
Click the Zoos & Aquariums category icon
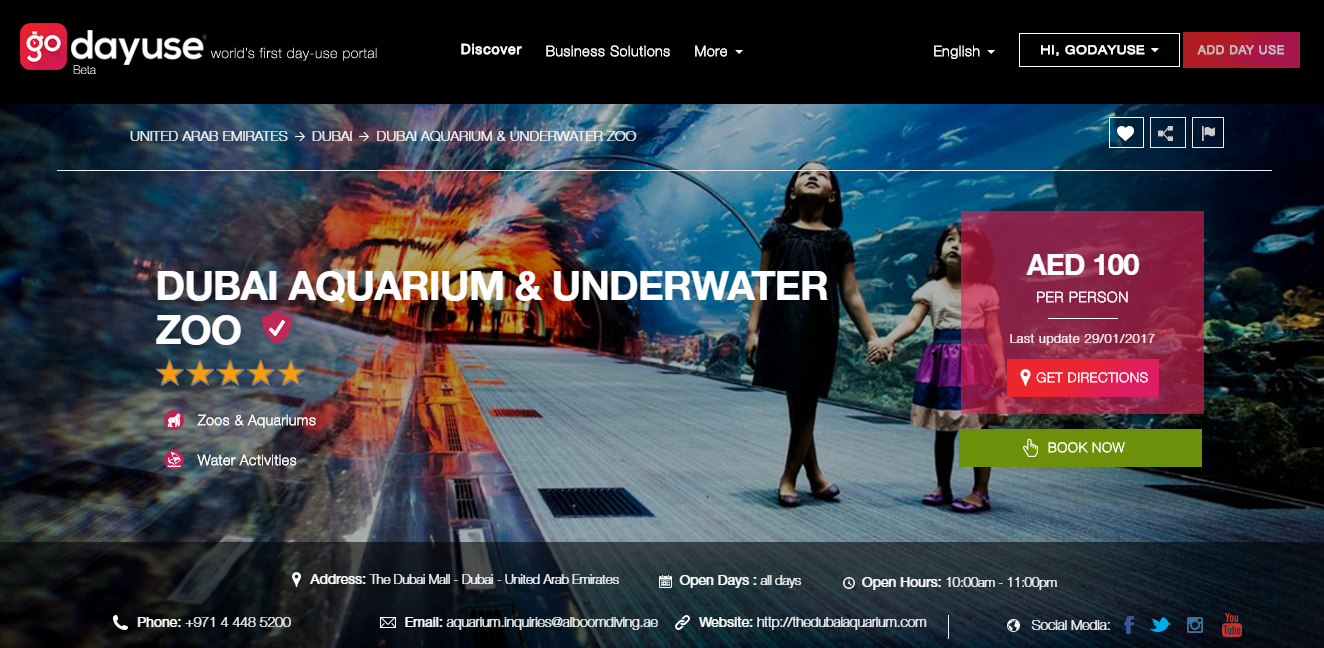pos(174,421)
